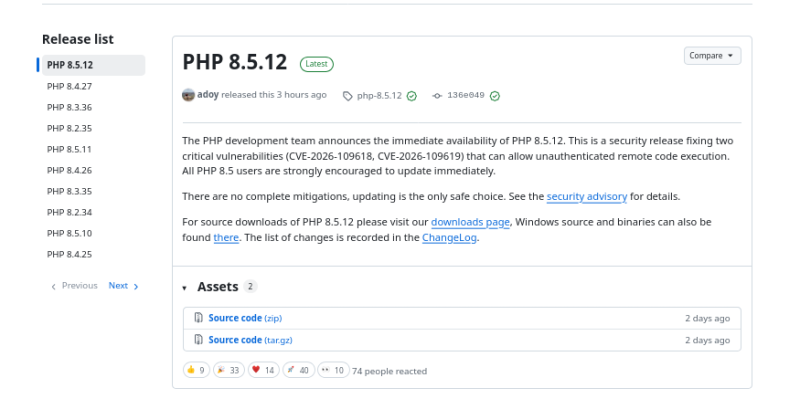Click '74 people reacted' text

click(x=389, y=371)
